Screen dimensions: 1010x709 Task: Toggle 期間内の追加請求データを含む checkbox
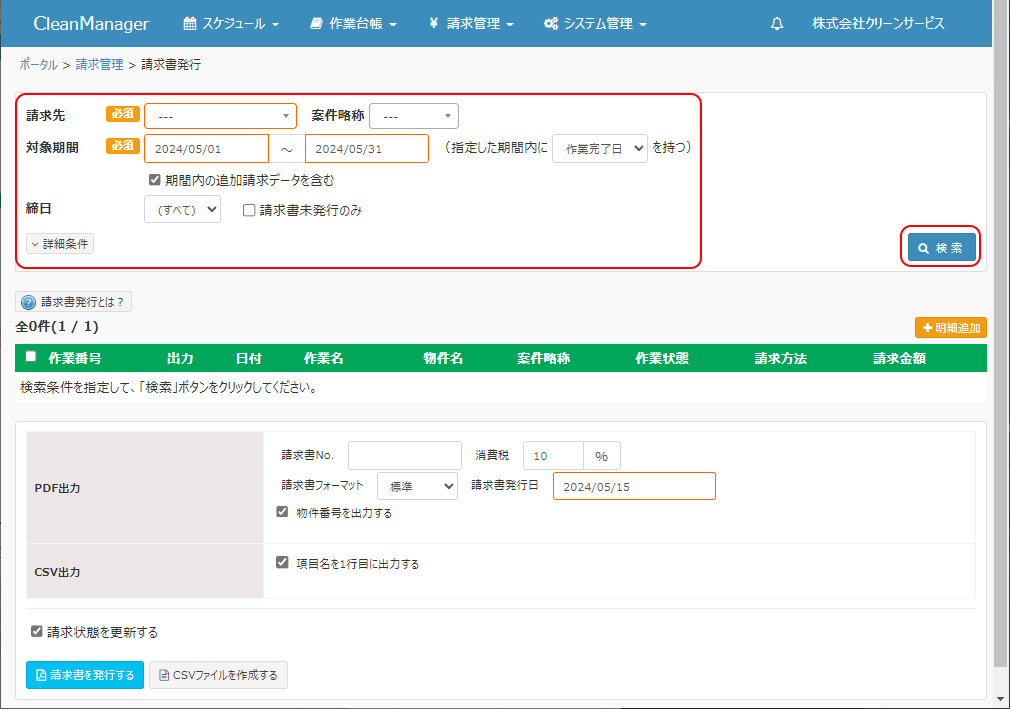click(155, 181)
